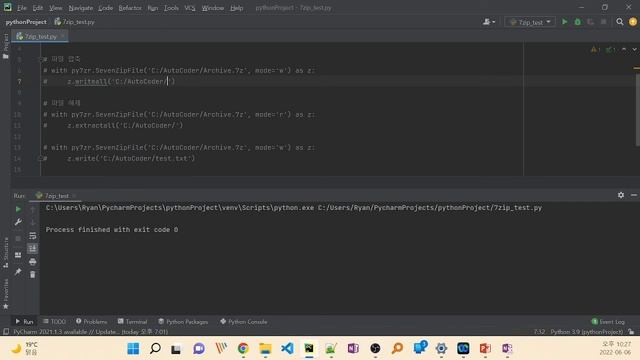Click the PyCharm 2021.1.3 update notification
Image resolution: width=640 pixels, height=360 pixels.
(90, 332)
